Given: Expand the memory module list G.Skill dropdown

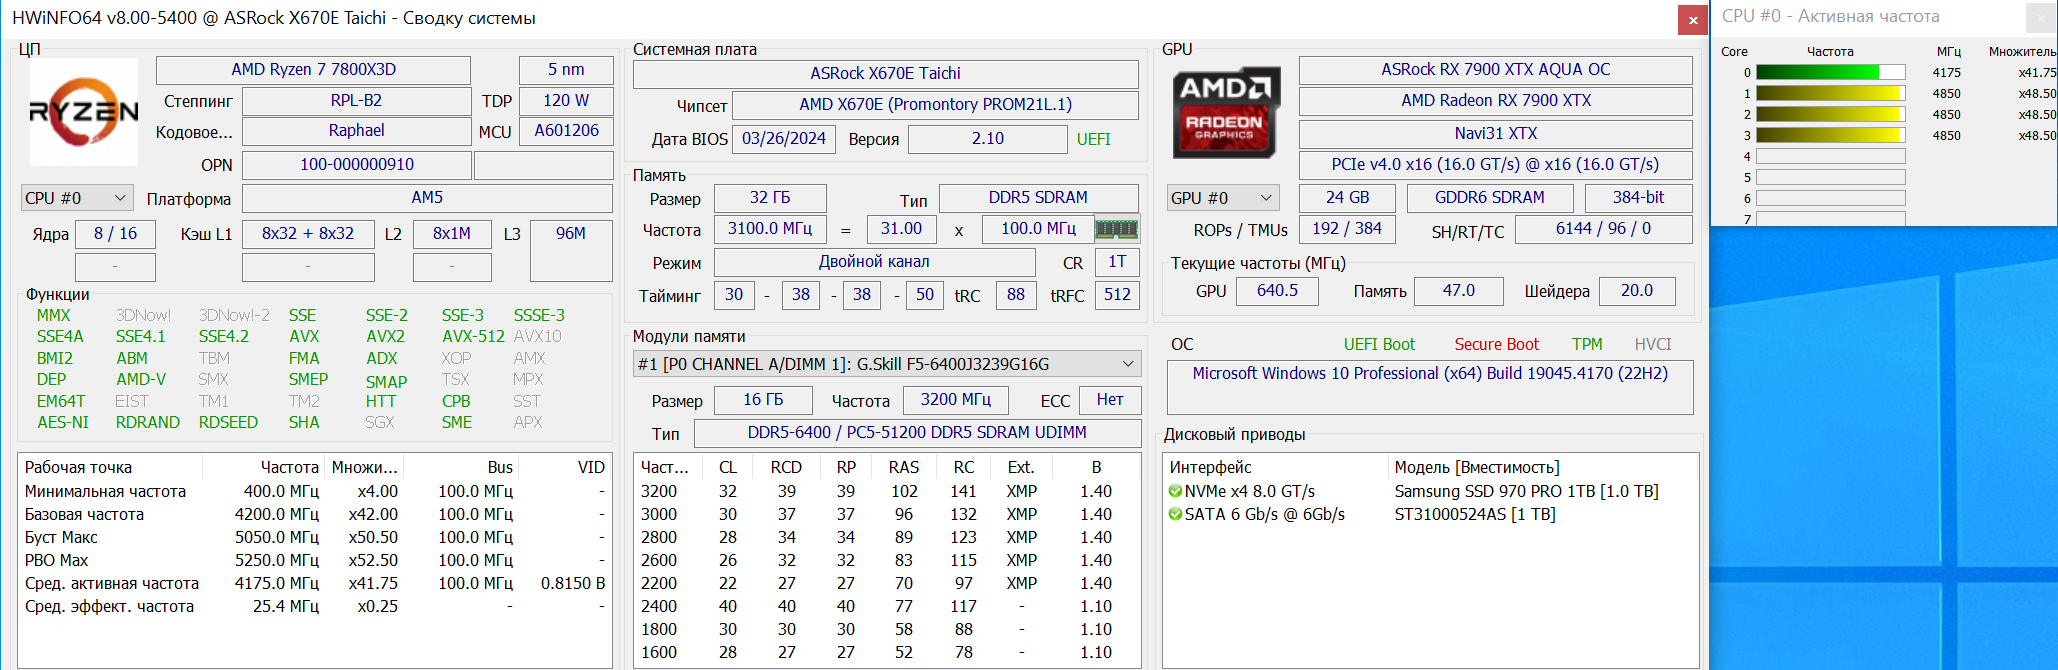Looking at the screenshot, I should (x=887, y=364).
